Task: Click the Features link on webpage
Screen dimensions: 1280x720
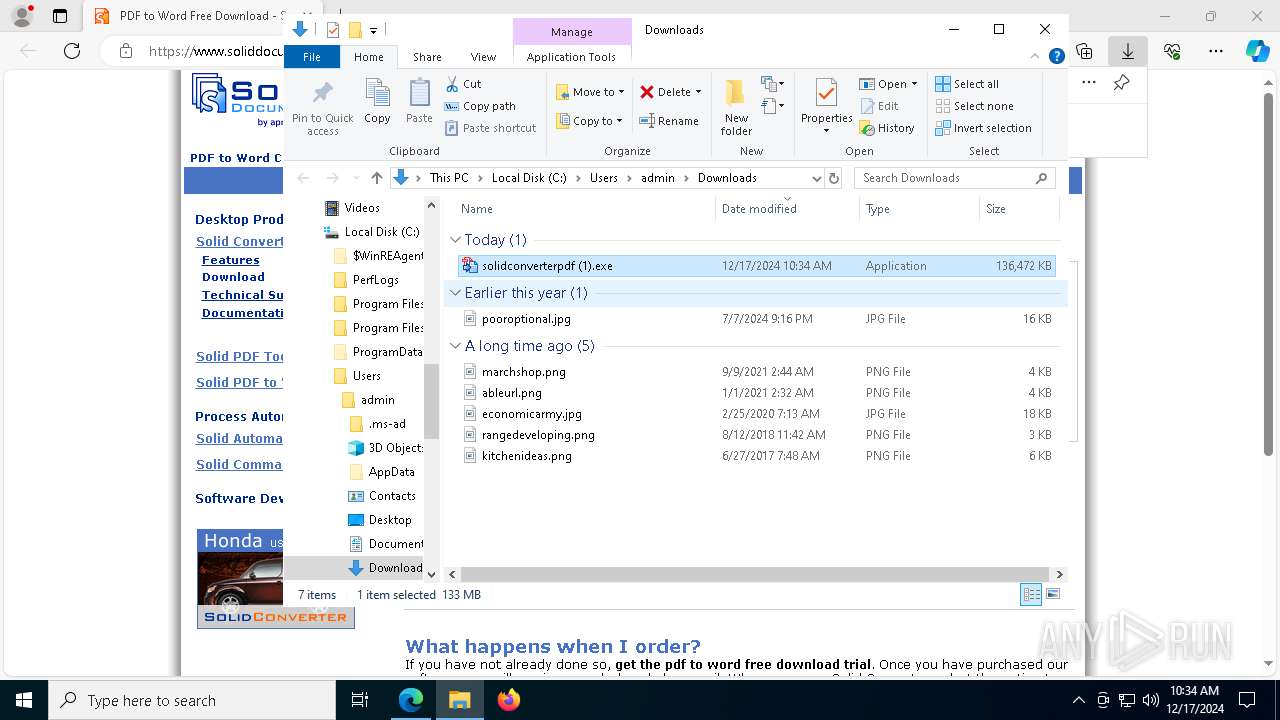Action: pos(230,260)
